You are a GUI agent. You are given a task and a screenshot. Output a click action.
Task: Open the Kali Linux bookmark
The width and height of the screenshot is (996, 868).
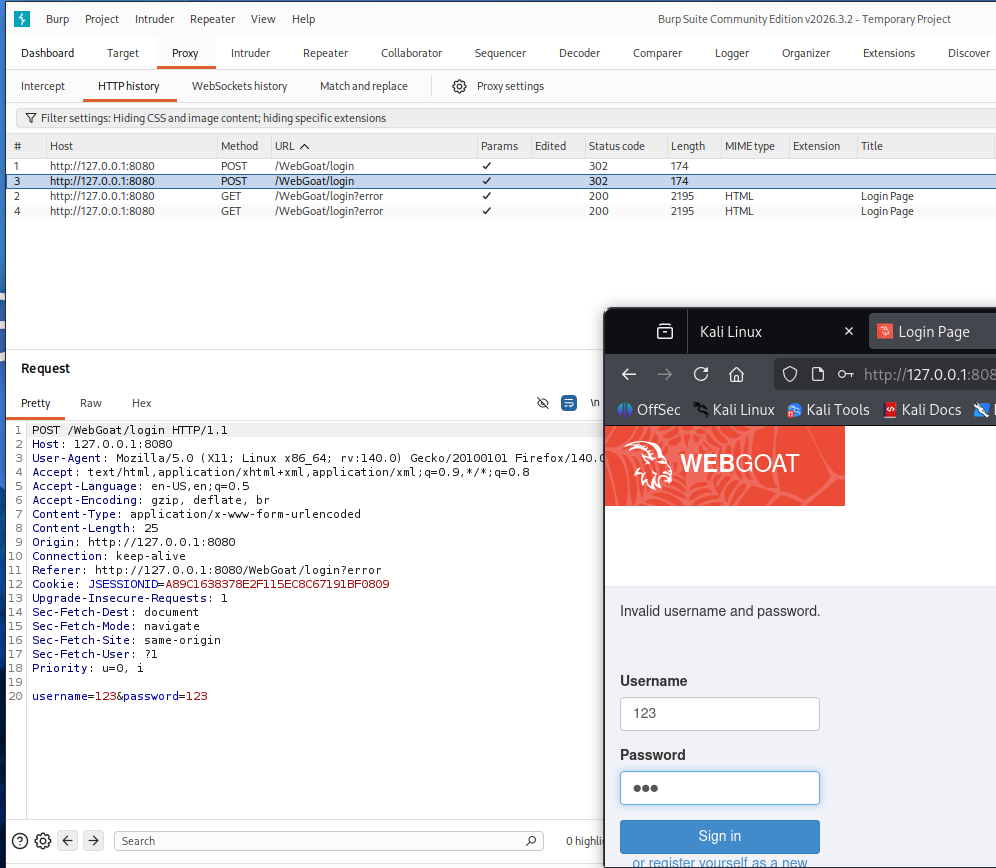734,410
